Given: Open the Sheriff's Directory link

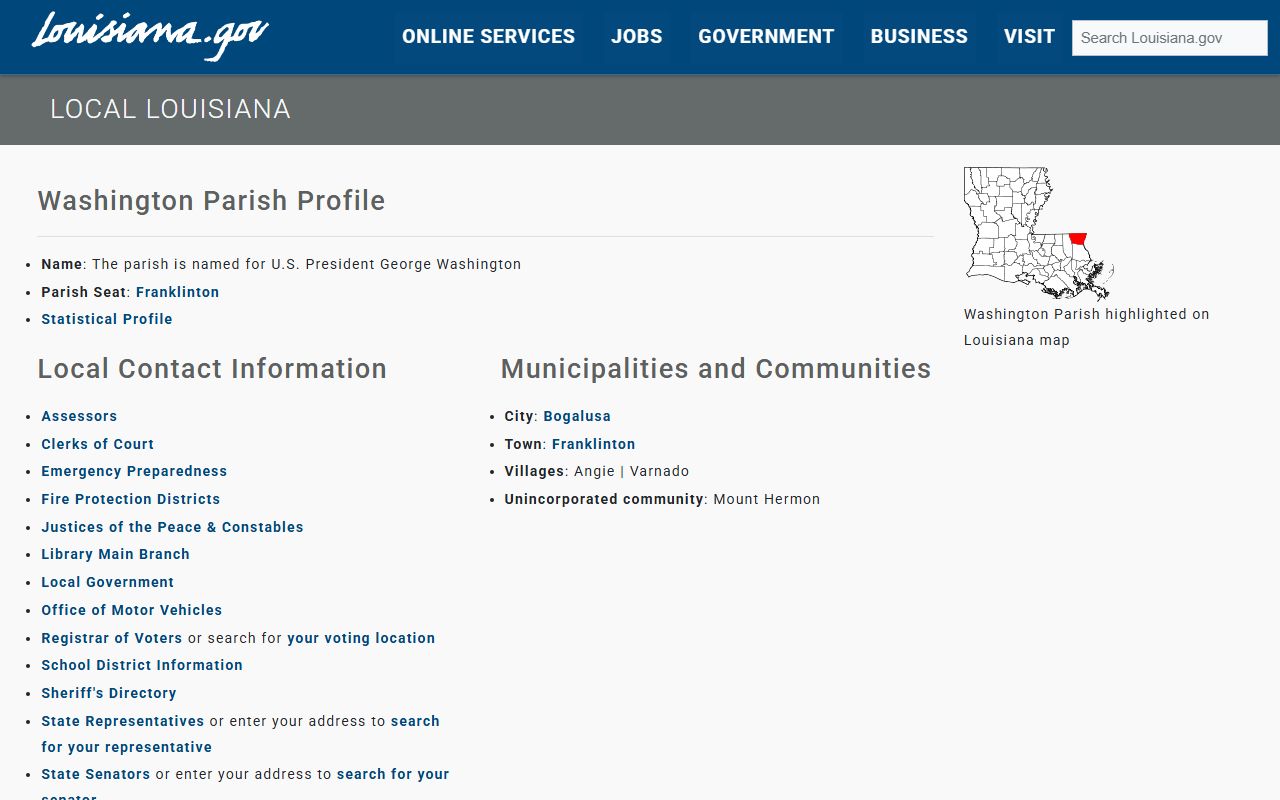Looking at the screenshot, I should click(x=109, y=693).
